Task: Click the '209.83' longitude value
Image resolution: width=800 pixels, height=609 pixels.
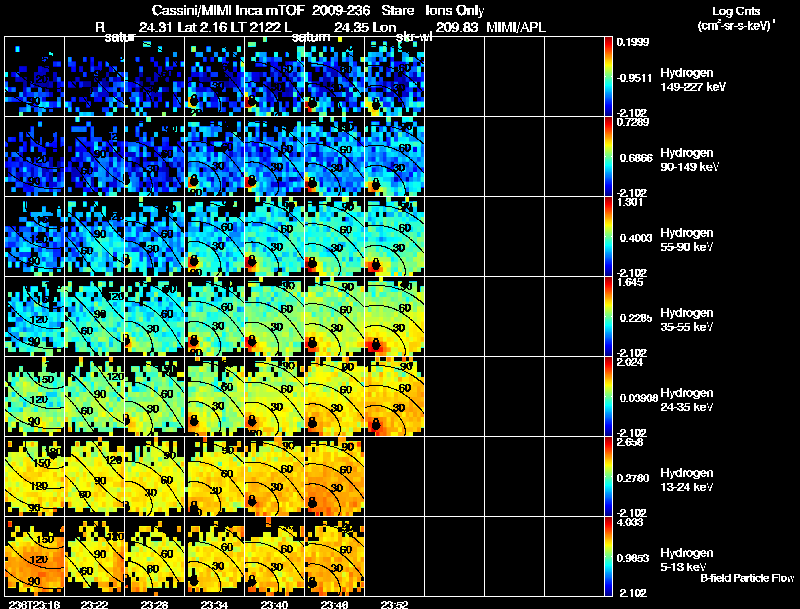Action: (457, 28)
